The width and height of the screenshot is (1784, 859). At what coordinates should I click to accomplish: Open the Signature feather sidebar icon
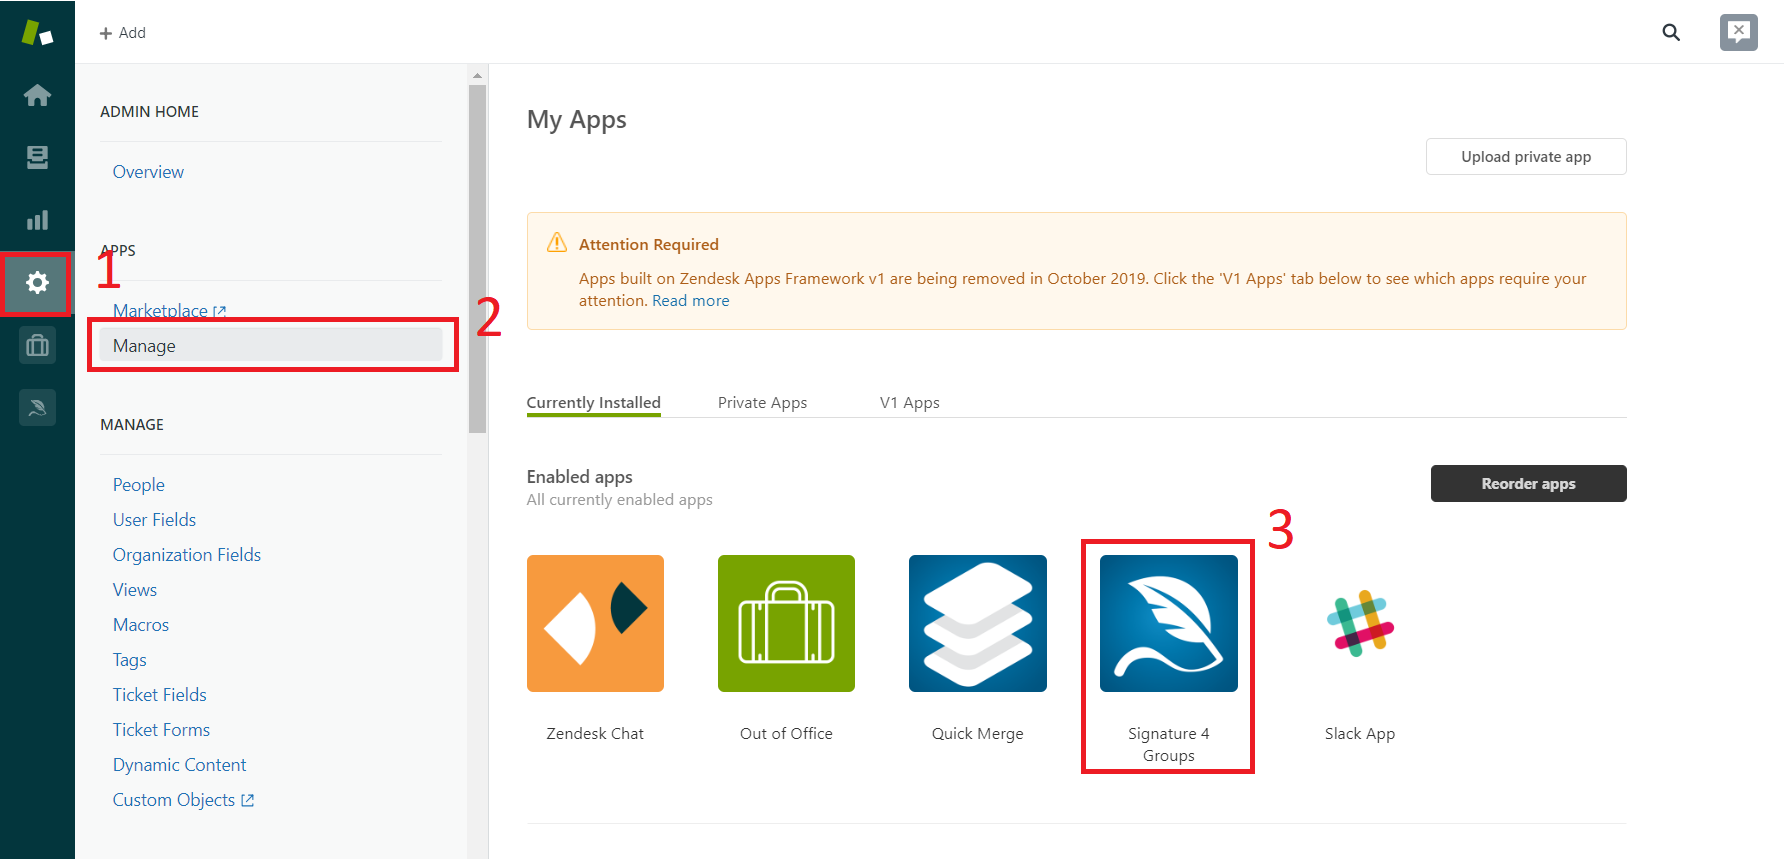pos(37,407)
